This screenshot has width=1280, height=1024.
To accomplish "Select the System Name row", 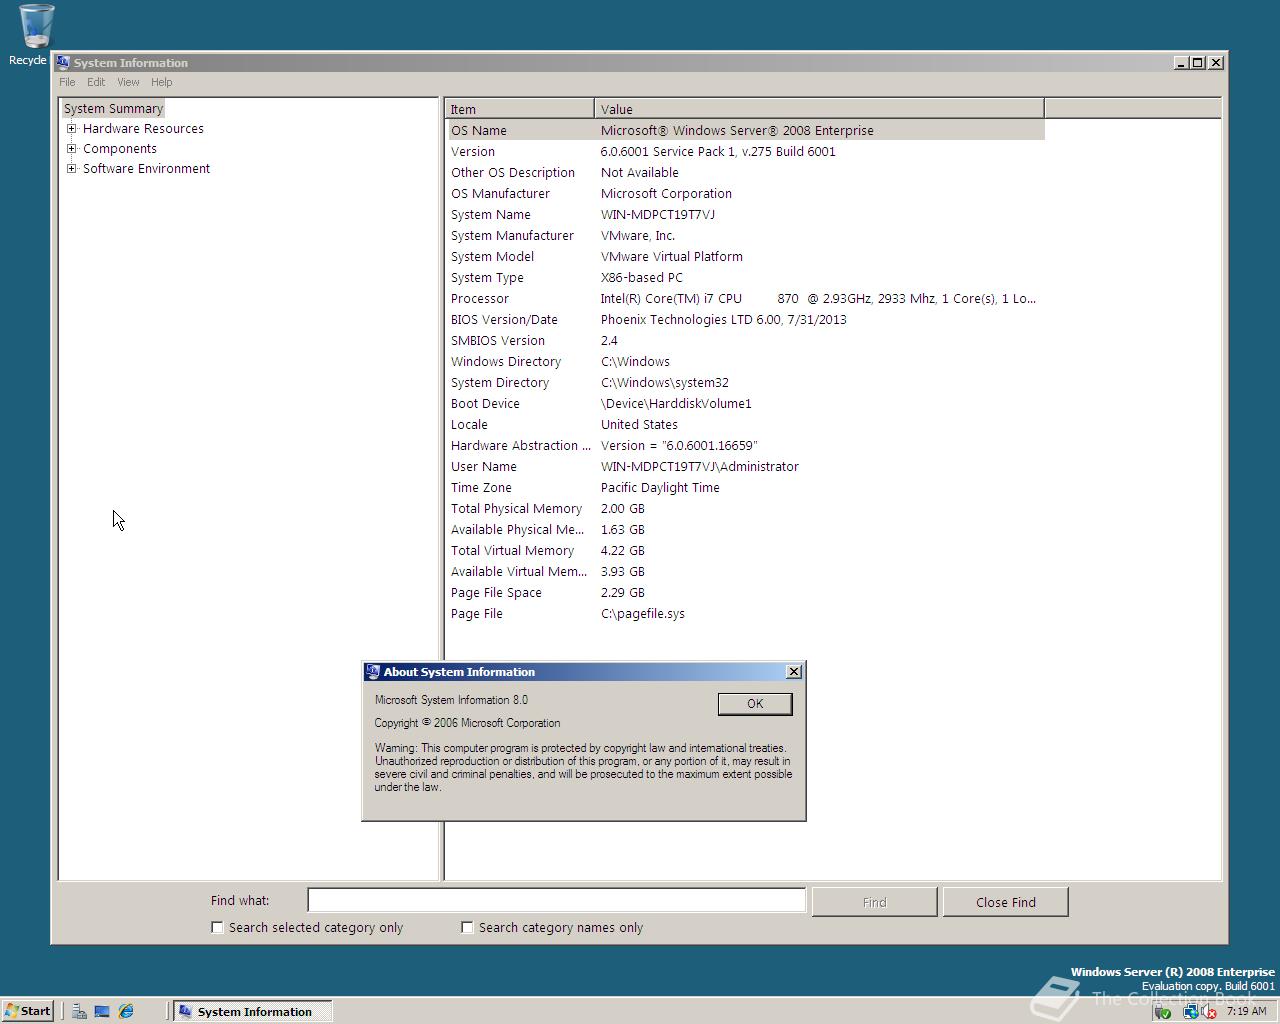I will coord(745,214).
